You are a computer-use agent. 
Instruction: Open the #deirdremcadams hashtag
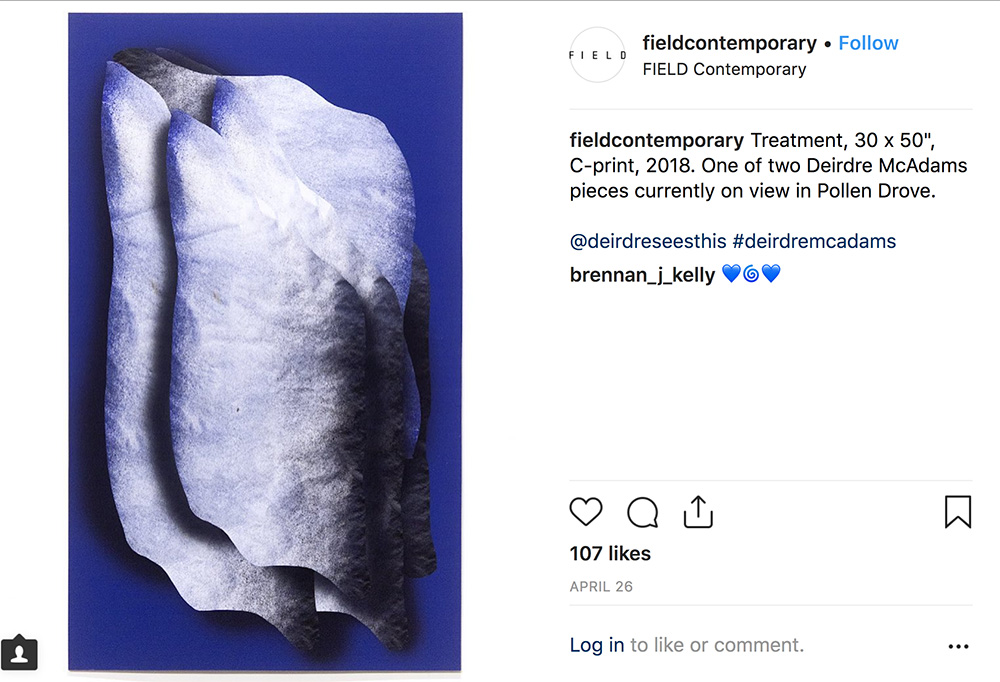814,241
